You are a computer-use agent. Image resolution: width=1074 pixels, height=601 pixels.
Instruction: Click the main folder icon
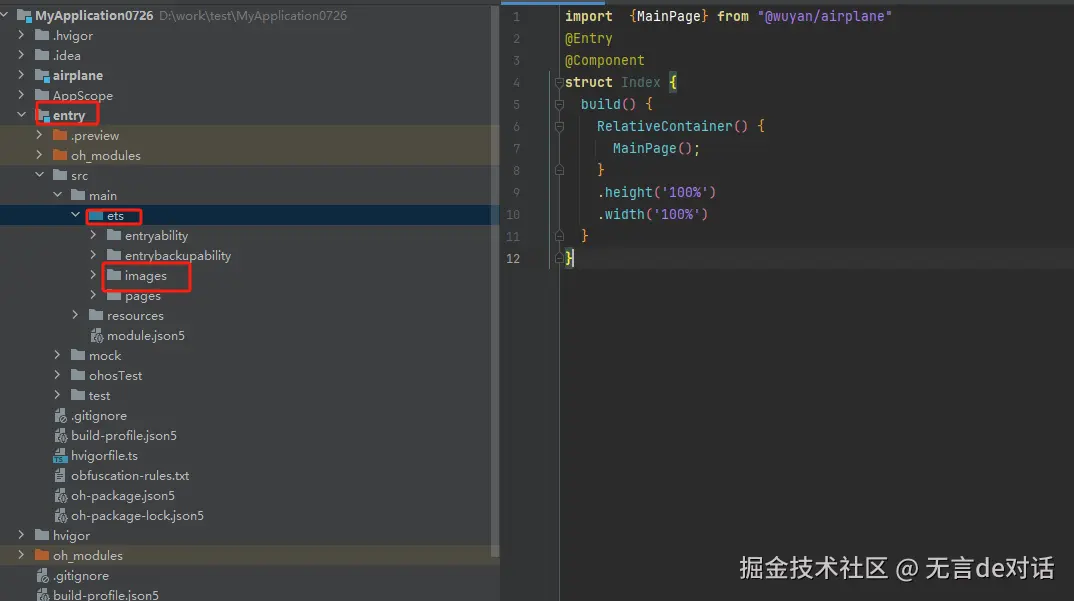78,195
